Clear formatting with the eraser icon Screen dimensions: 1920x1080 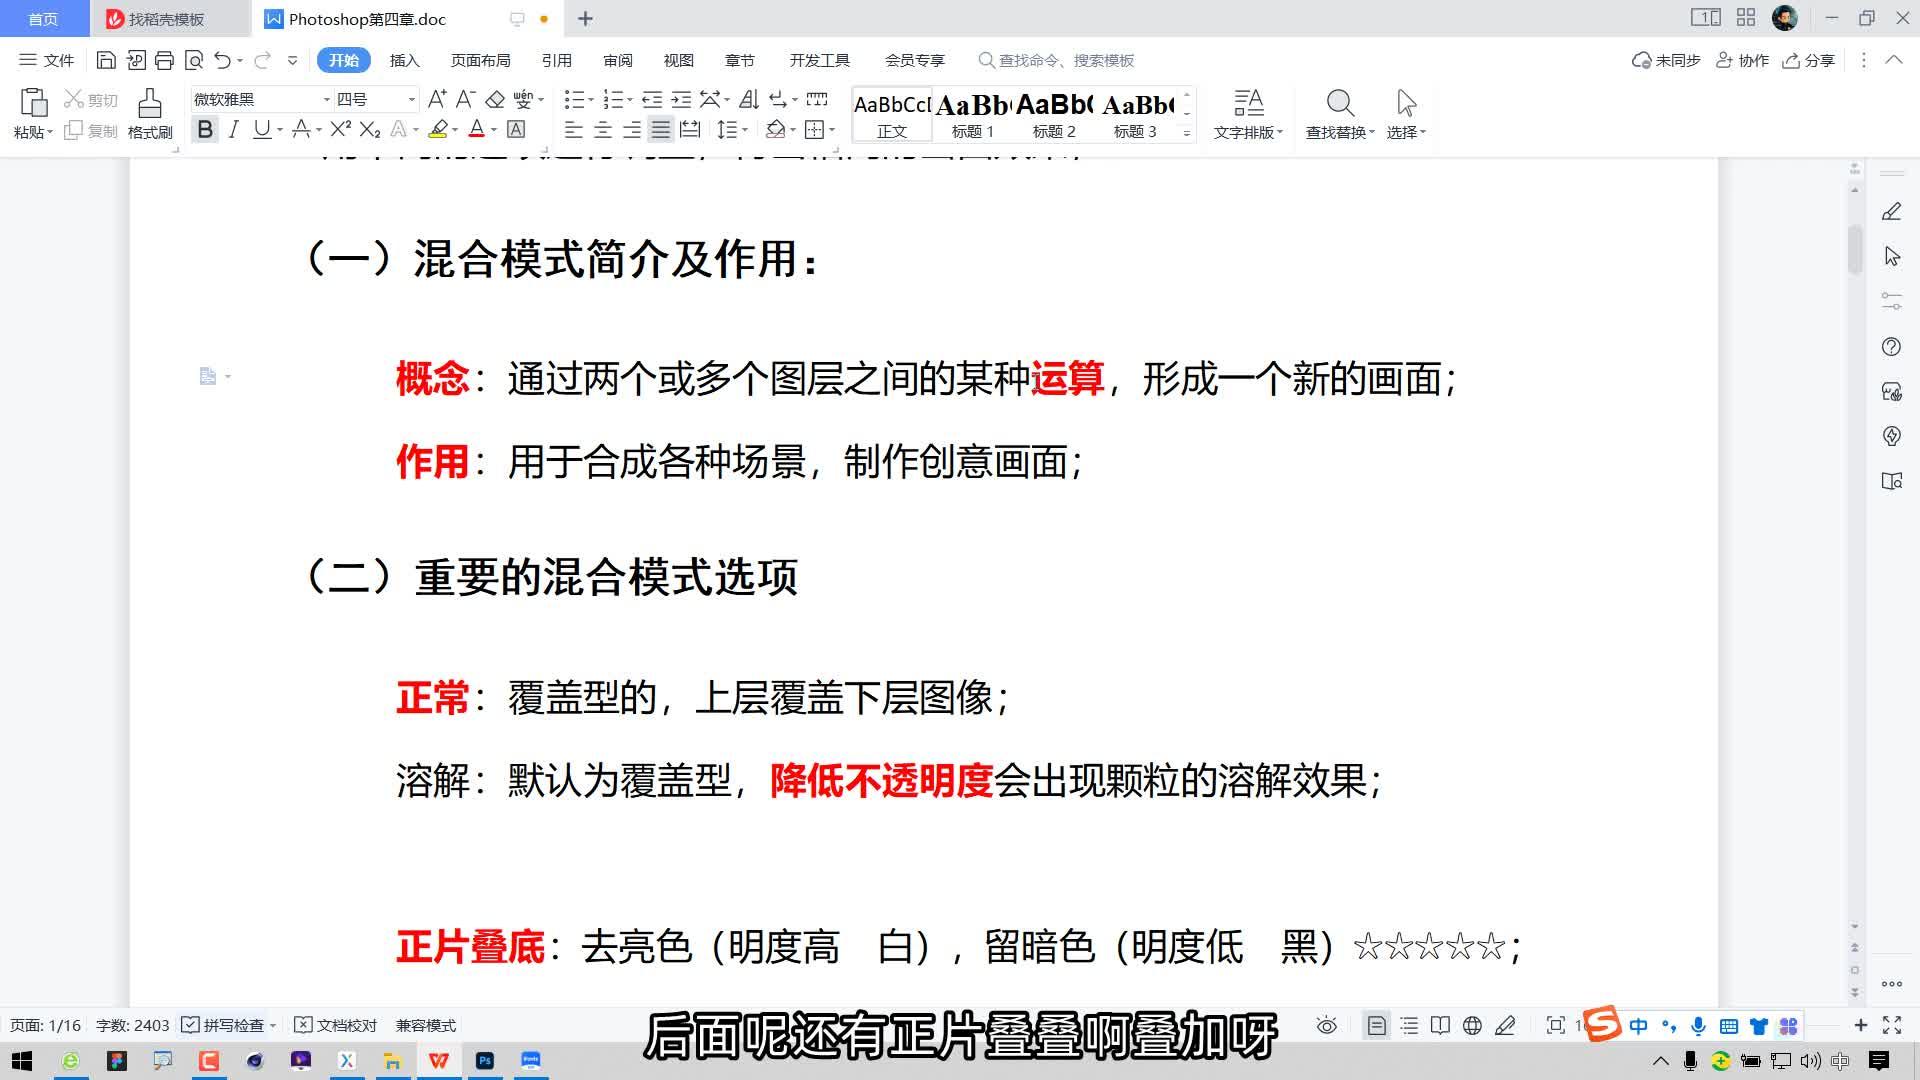click(495, 99)
